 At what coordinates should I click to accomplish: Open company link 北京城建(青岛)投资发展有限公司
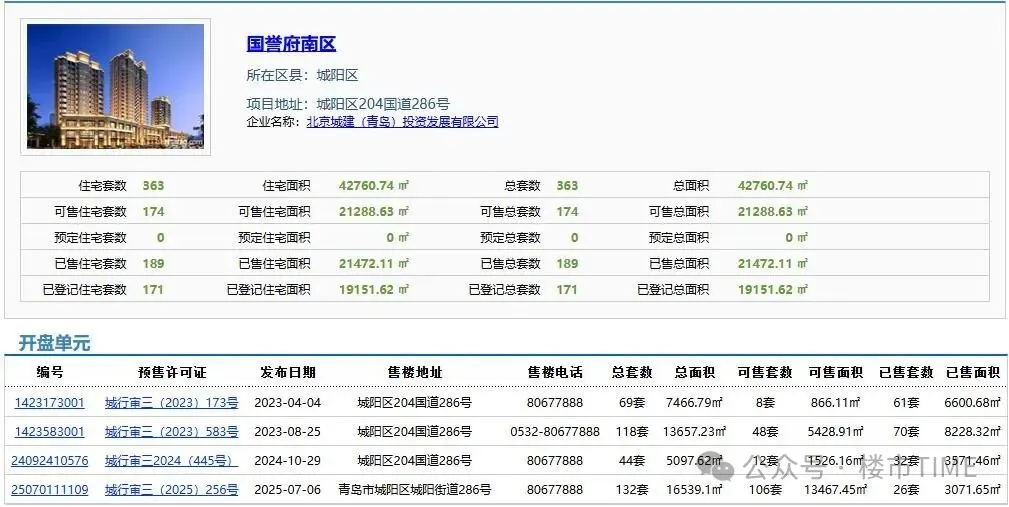(402, 122)
